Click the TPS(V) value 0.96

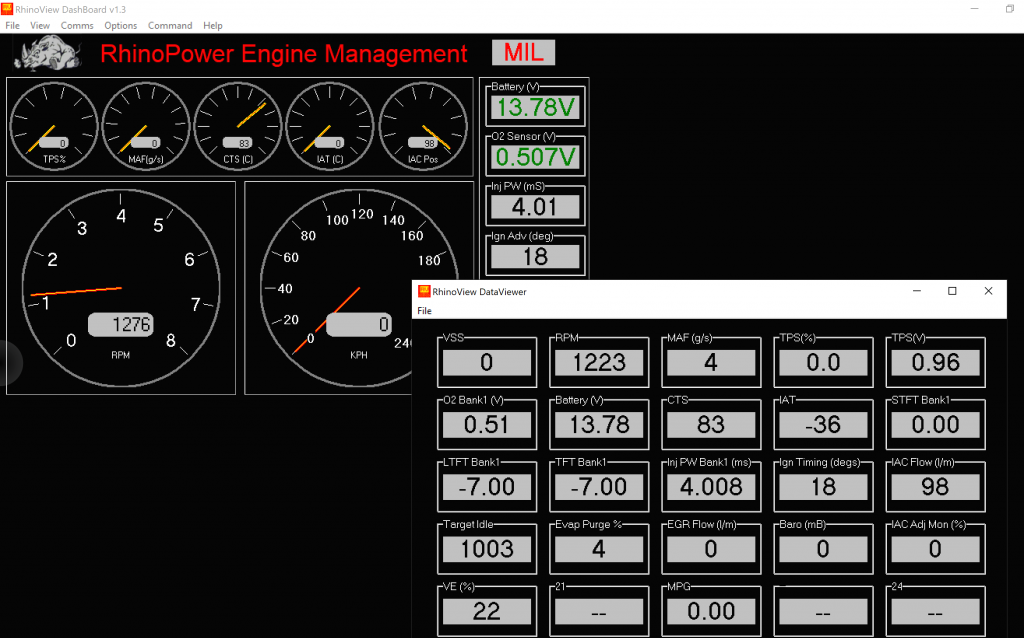pyautogui.click(x=935, y=362)
